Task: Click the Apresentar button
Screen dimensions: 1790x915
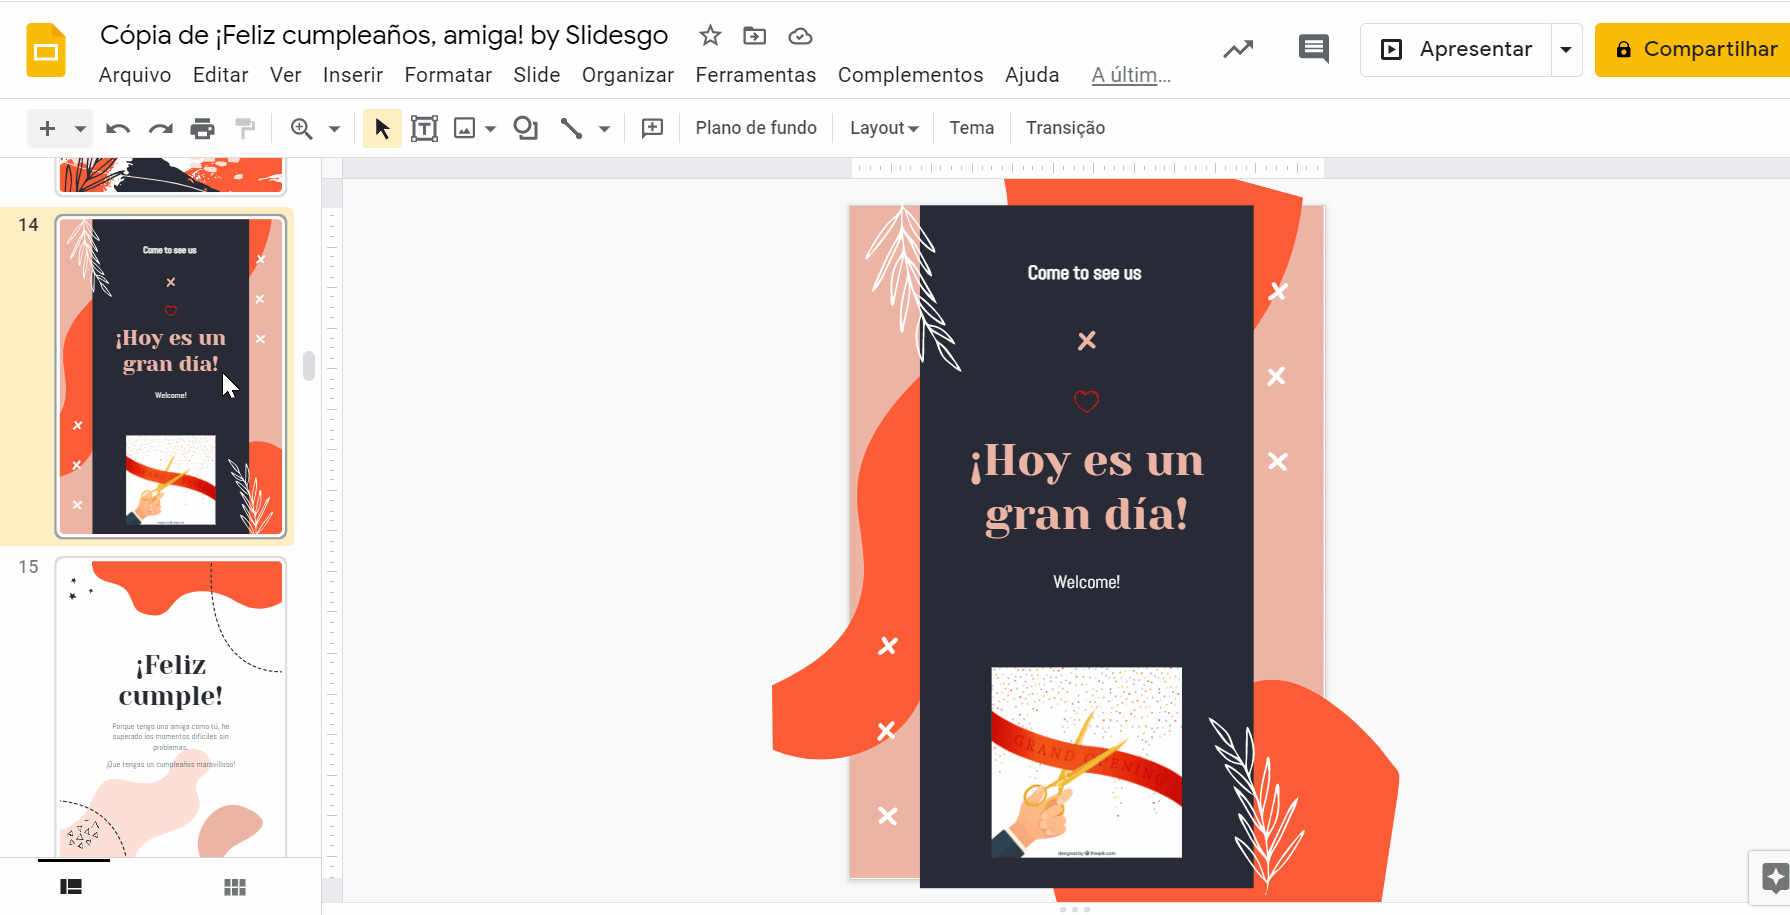Action: (1457, 49)
